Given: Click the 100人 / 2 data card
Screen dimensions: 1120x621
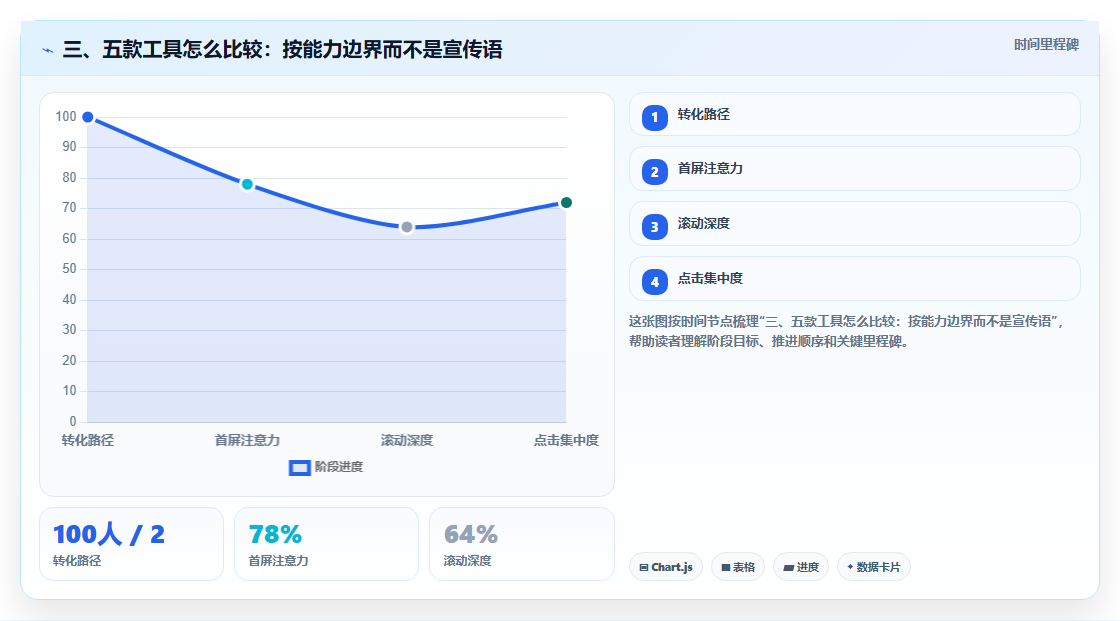Looking at the screenshot, I should (131, 544).
